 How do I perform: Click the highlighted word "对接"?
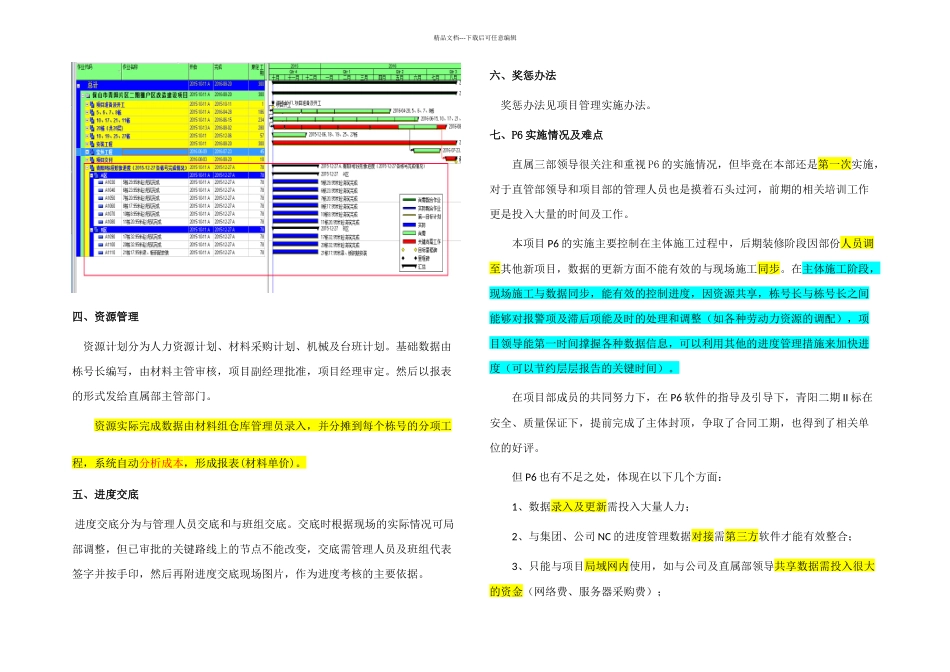pyautogui.click(x=703, y=536)
